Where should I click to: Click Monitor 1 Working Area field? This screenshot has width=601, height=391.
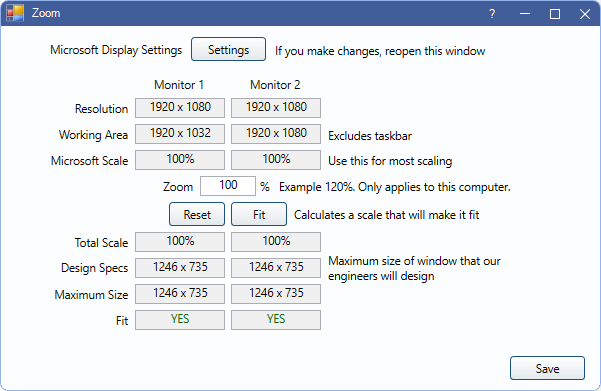(x=180, y=134)
